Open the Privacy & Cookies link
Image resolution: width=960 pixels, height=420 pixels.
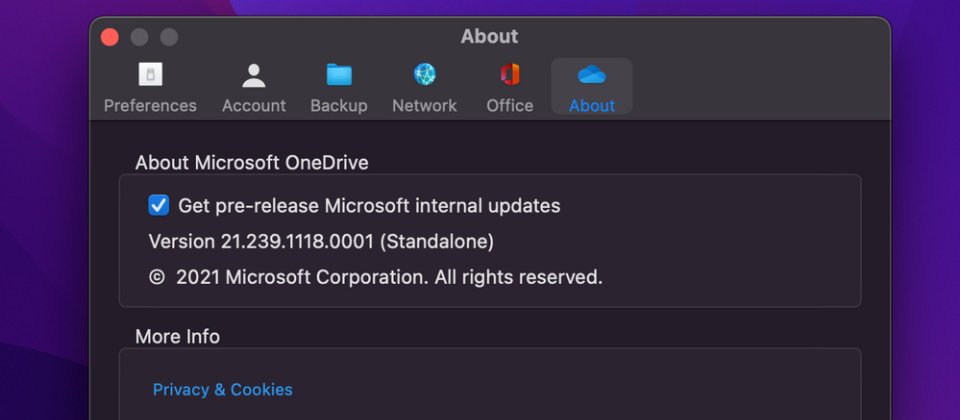pyautogui.click(x=222, y=389)
